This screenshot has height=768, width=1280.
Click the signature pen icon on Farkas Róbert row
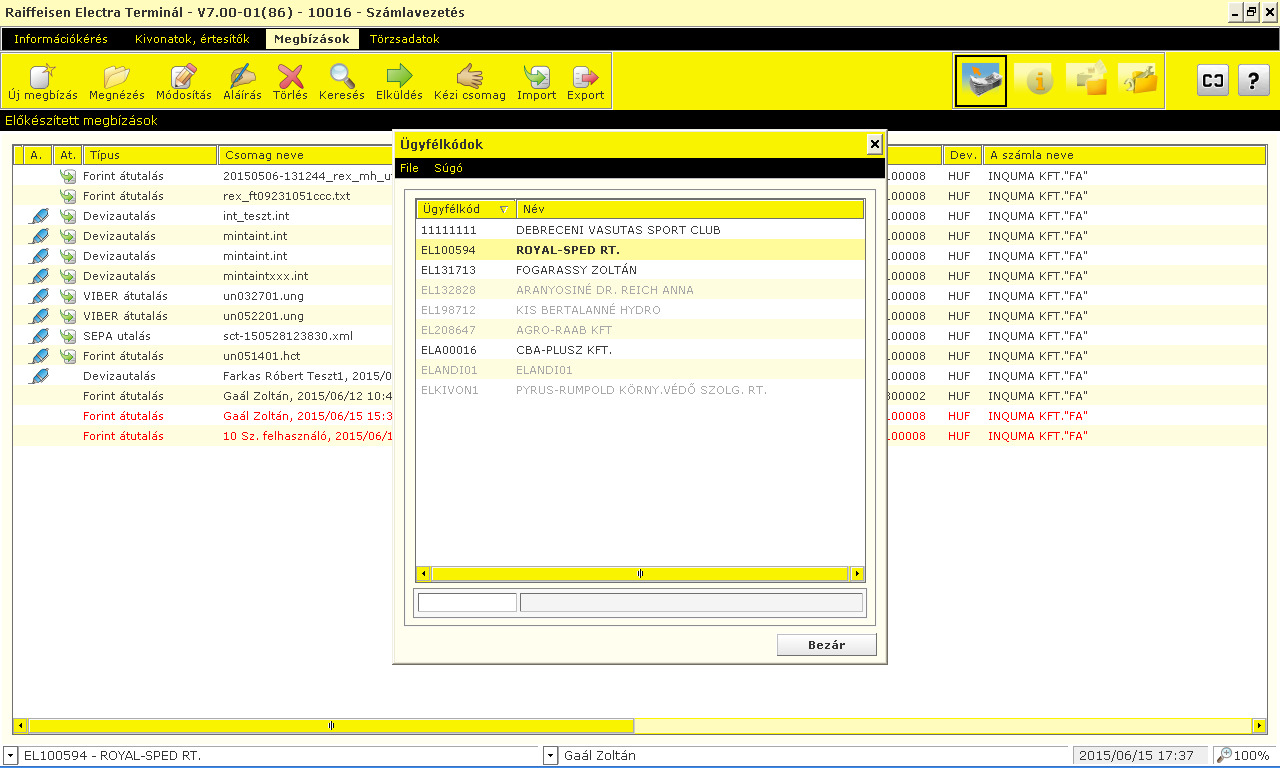39,376
